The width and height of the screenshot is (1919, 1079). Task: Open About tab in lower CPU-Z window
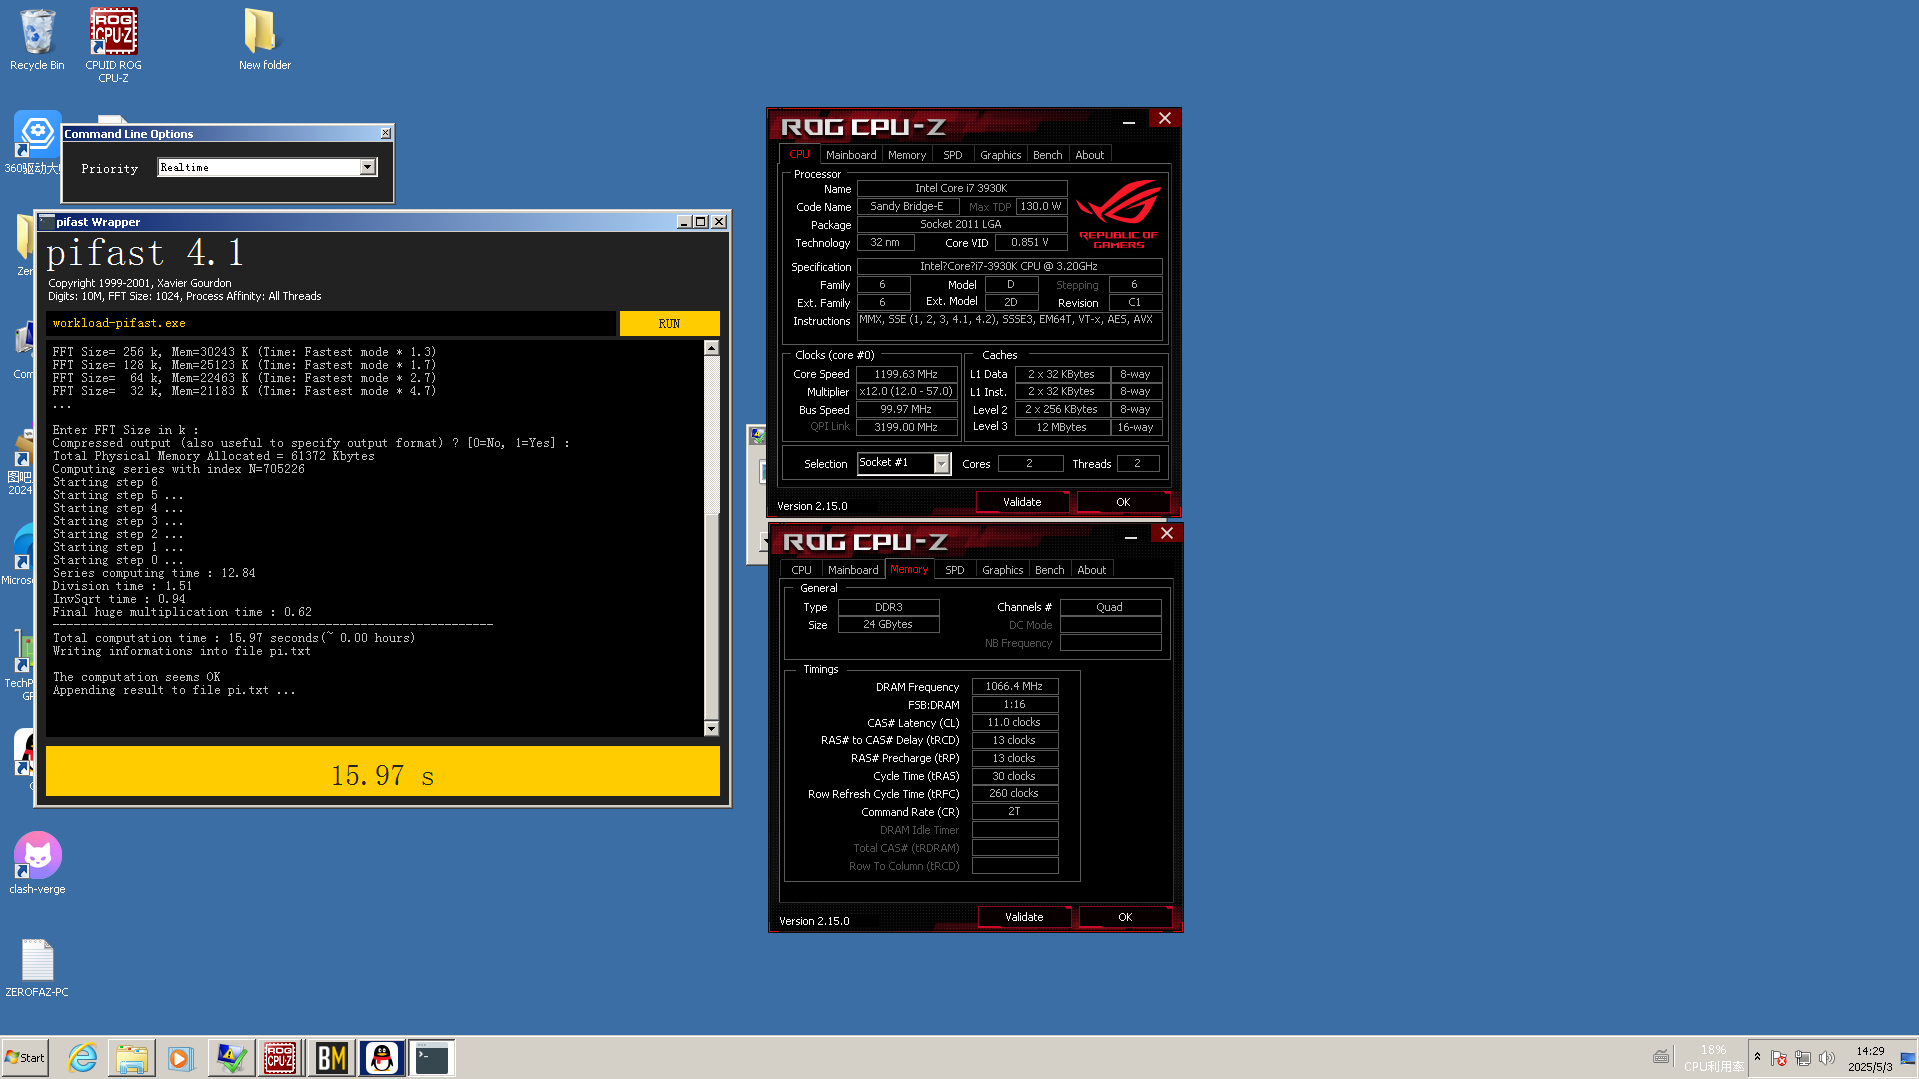1092,570
